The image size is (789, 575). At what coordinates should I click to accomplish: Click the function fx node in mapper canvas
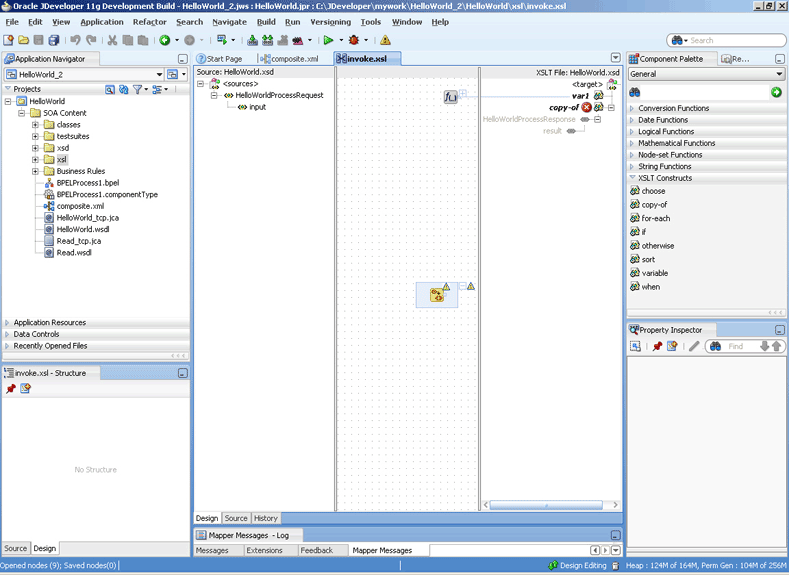(450, 97)
